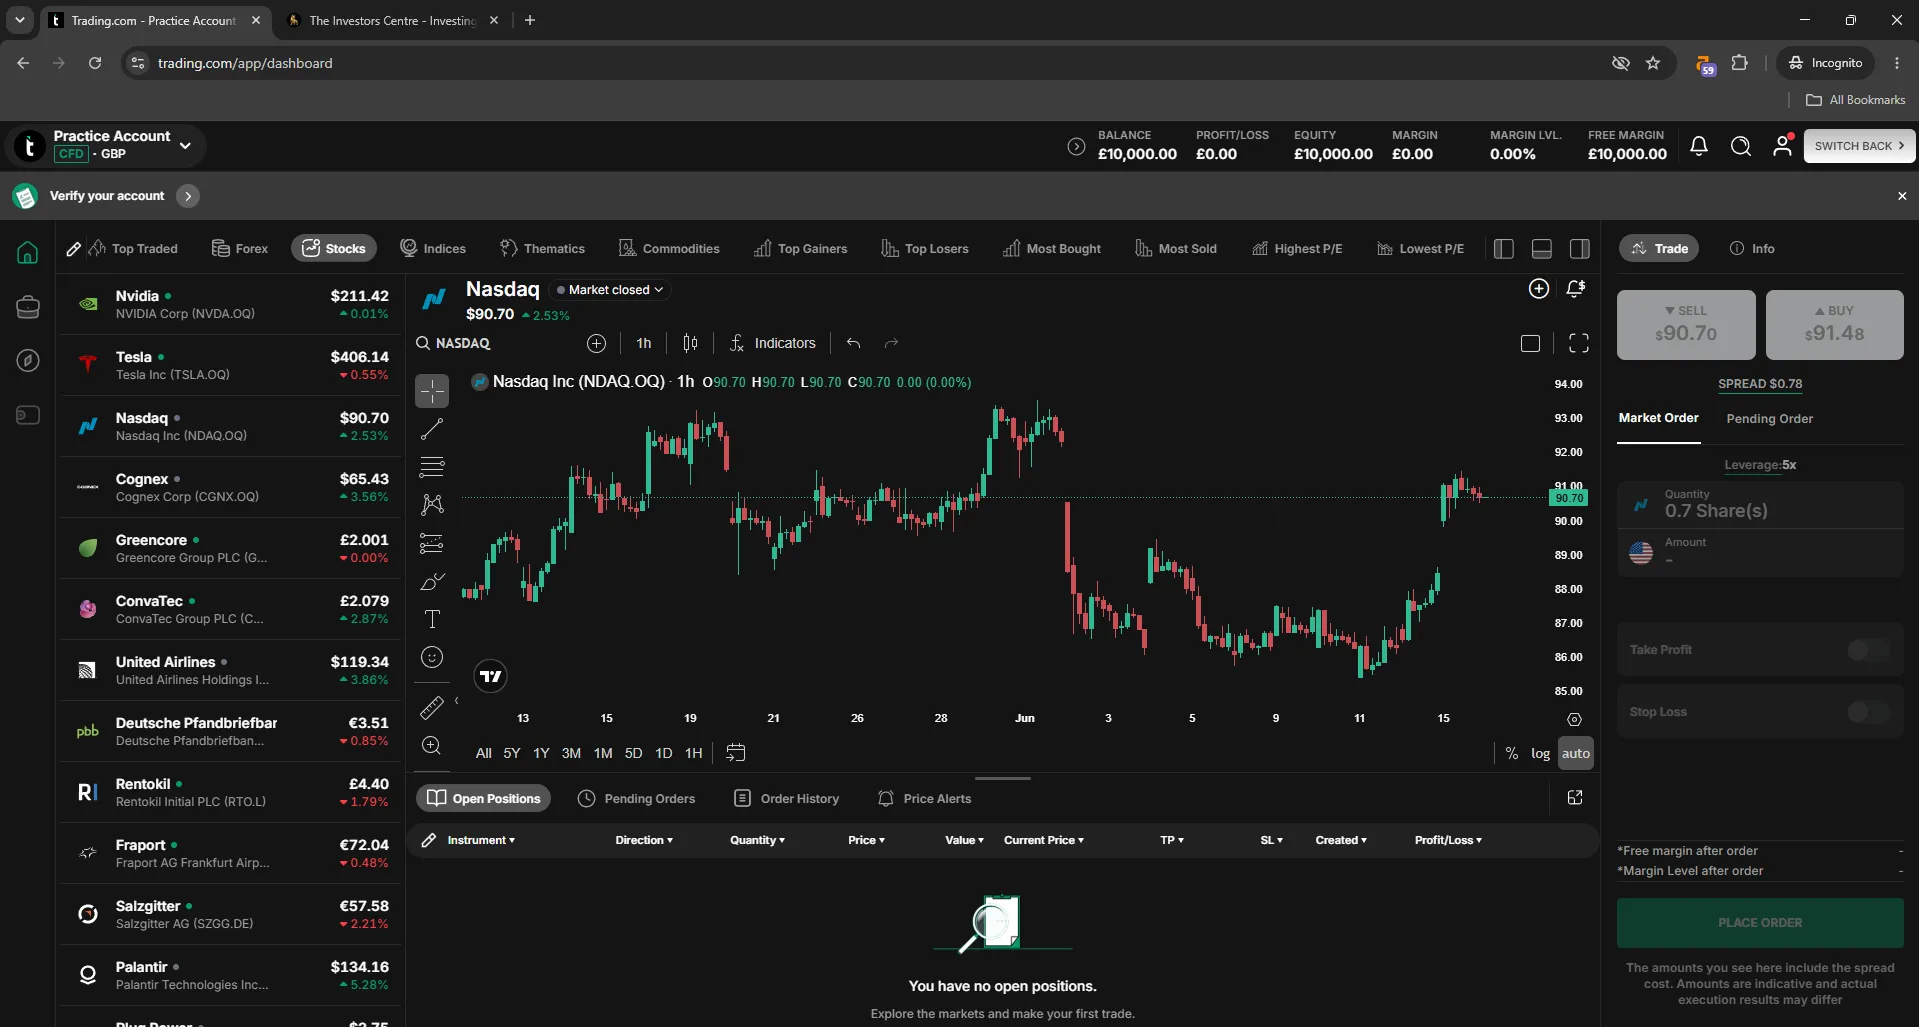Select the chart crosshair cursor tool
The height and width of the screenshot is (1027, 1919).
[432, 391]
